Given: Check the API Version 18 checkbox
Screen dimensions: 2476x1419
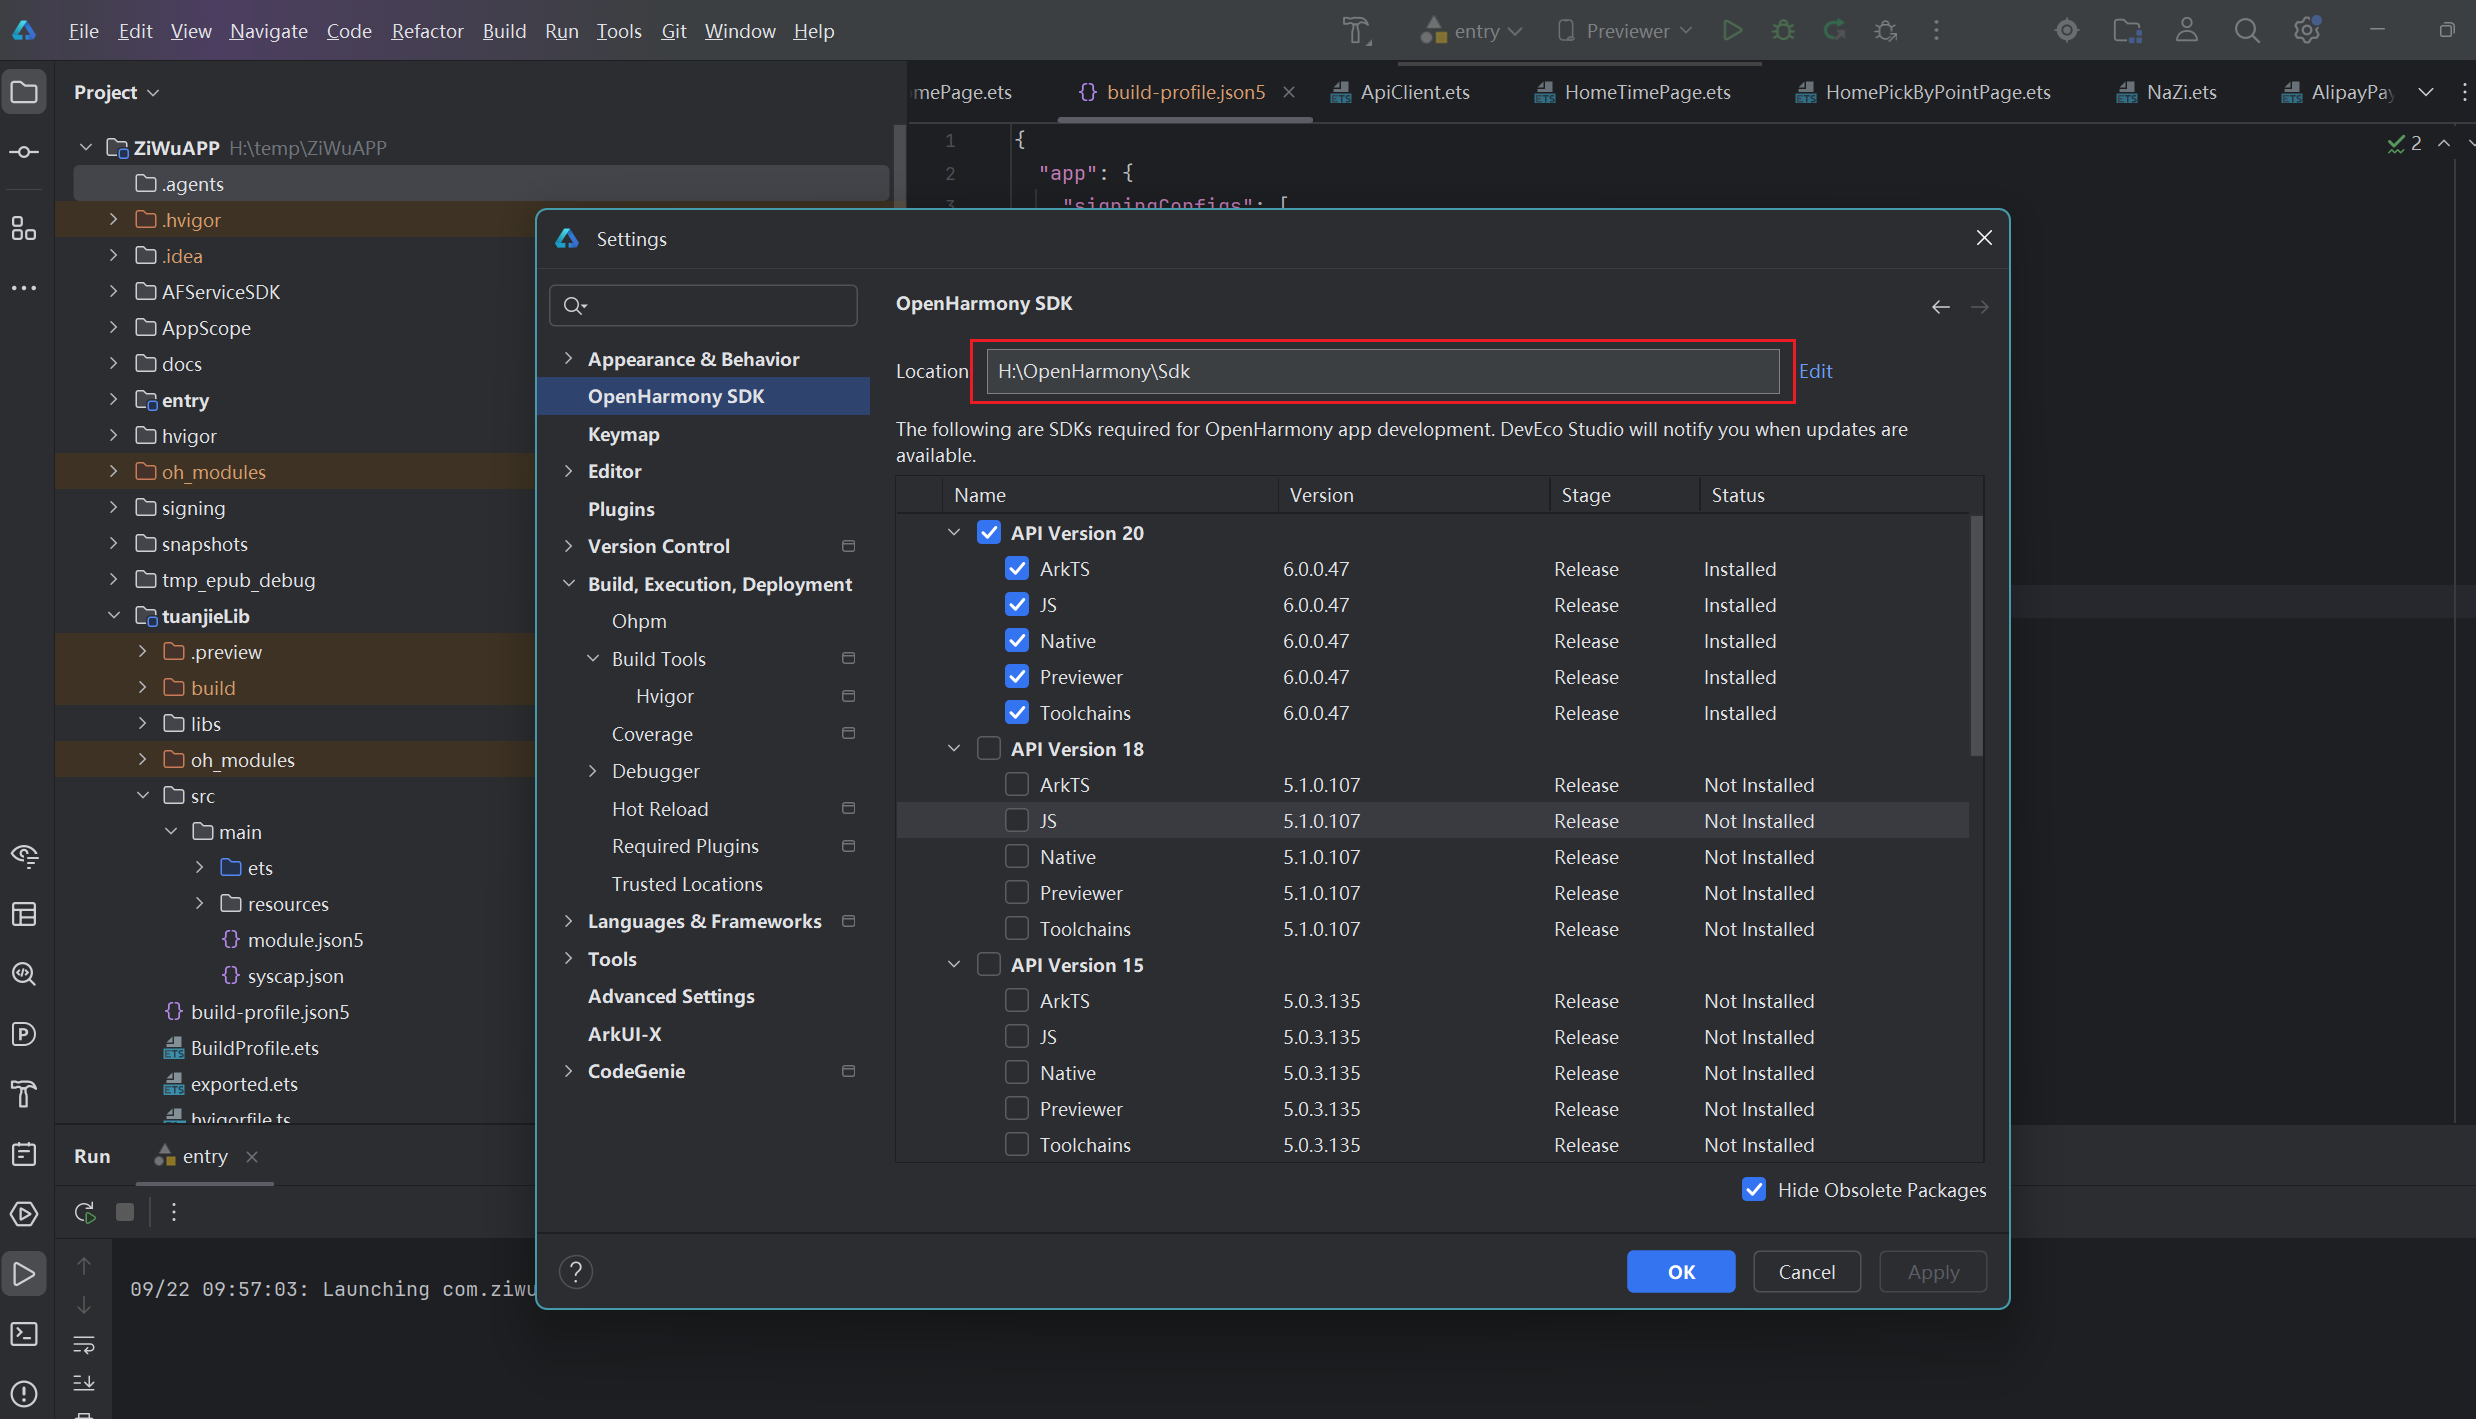Looking at the screenshot, I should click(x=989, y=749).
